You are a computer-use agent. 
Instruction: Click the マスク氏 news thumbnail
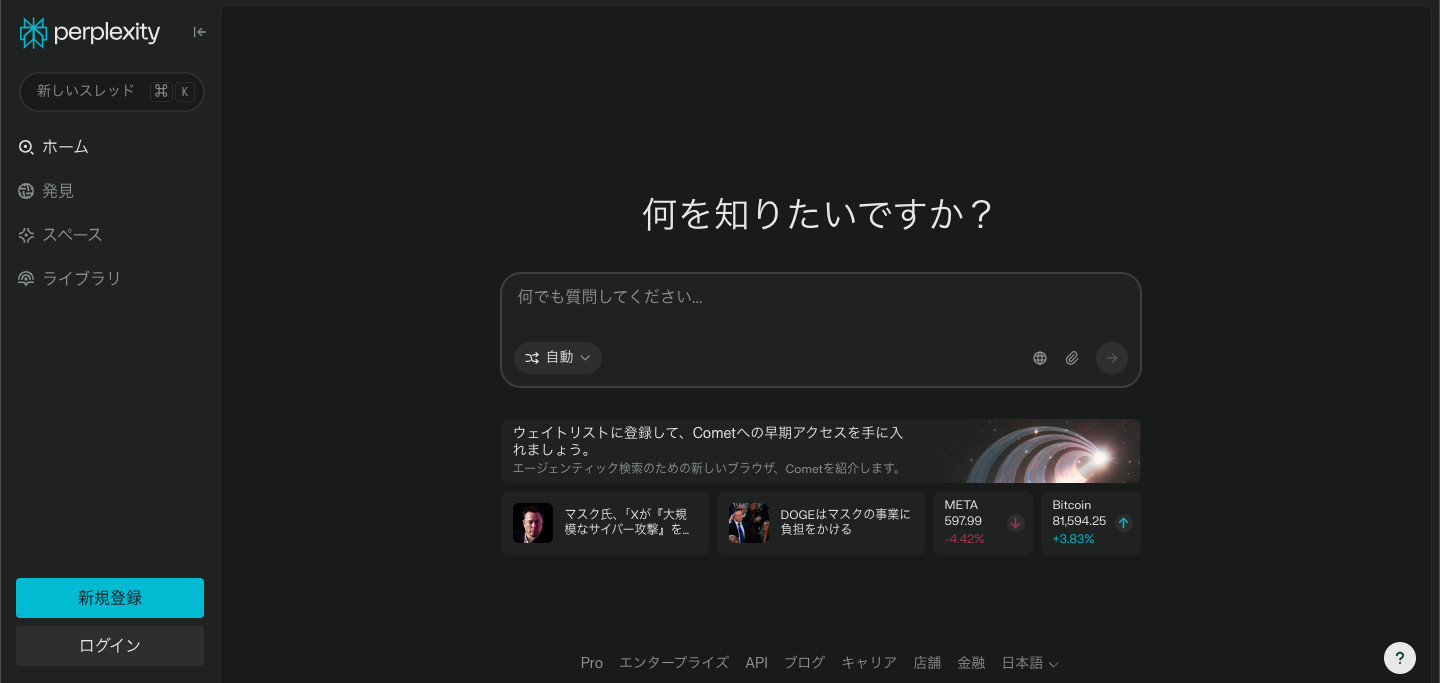[x=533, y=523]
